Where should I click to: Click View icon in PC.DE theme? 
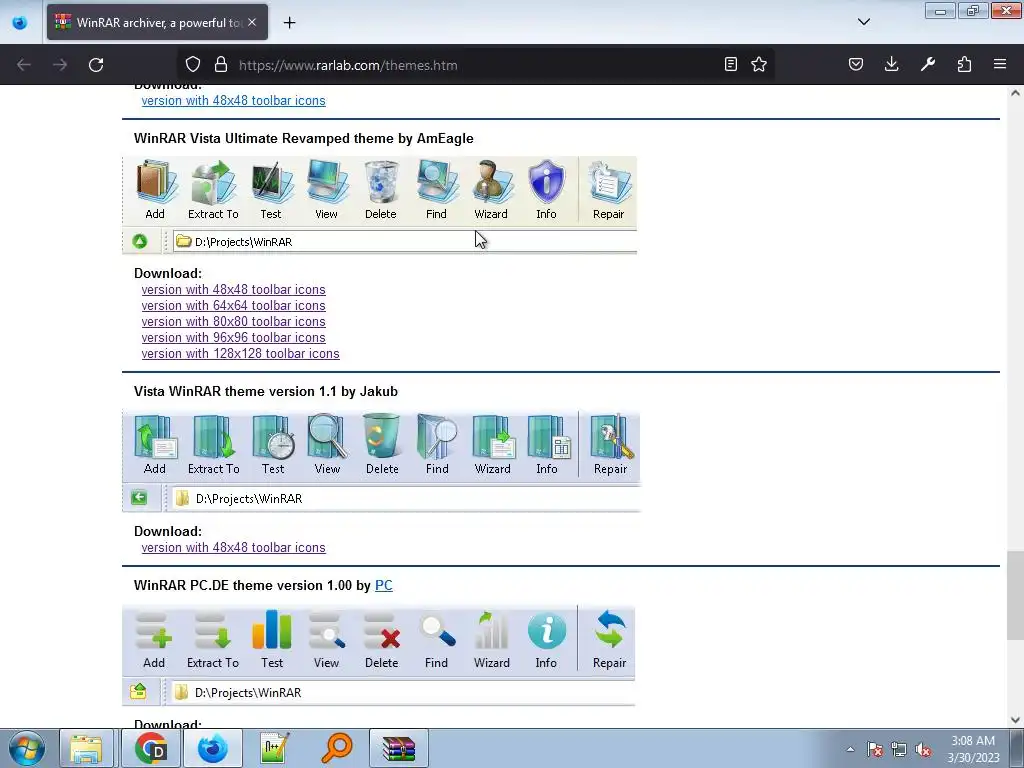(x=327, y=630)
